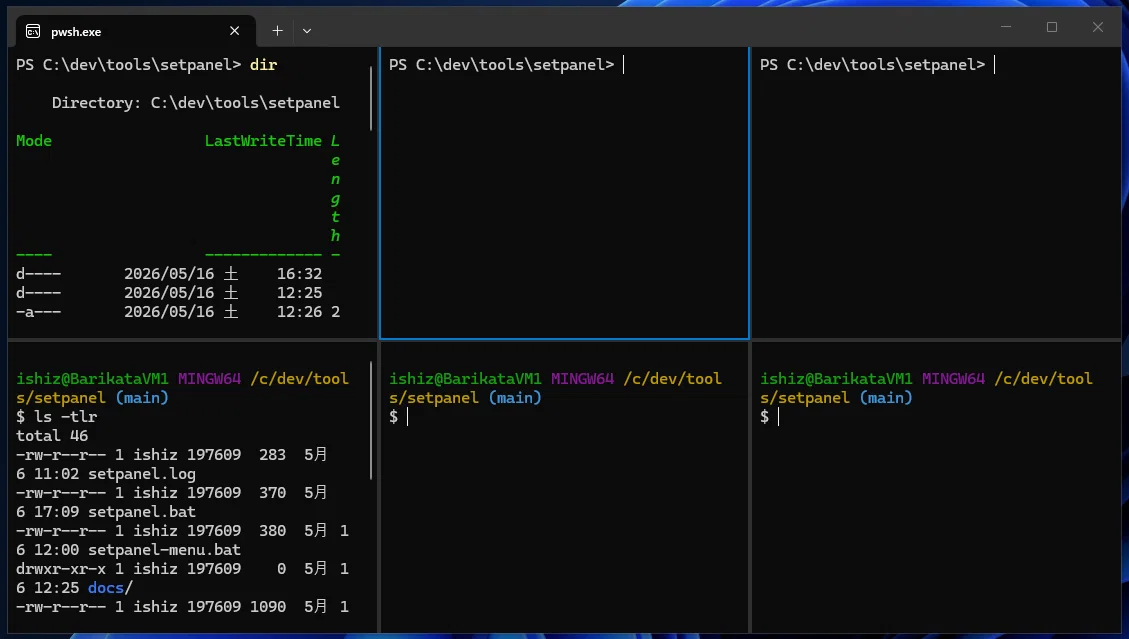This screenshot has width=1129, height=639.
Task: Click '(main)' branch label in bottom-left pane
Action: (x=142, y=398)
